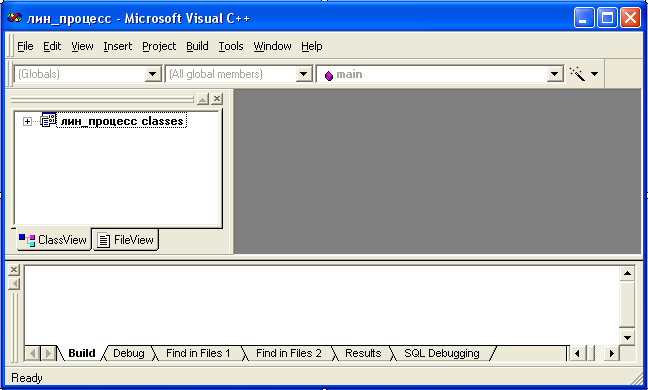Viewport: 648px width, 390px height.
Task: Click the classes project icon in tree
Action: (48, 120)
